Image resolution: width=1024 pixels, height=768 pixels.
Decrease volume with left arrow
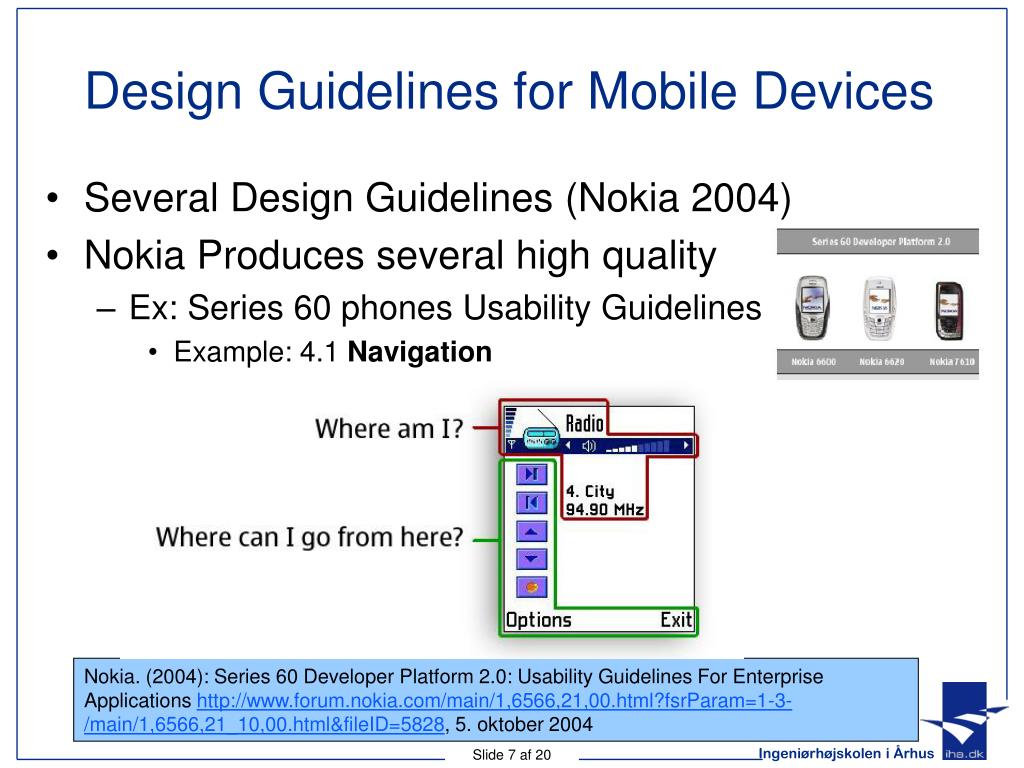(568, 446)
